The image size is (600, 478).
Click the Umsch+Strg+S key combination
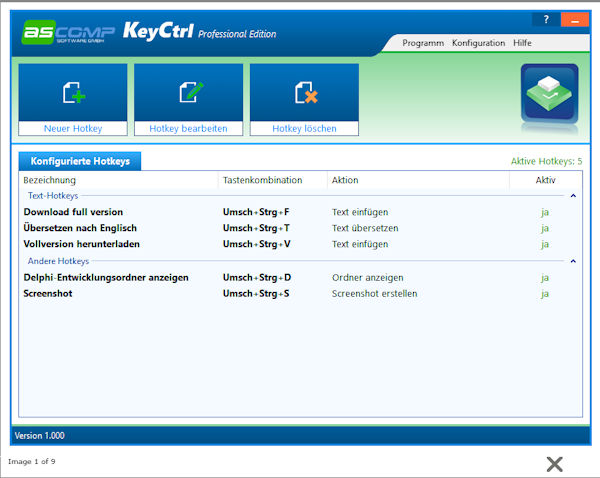[256, 294]
